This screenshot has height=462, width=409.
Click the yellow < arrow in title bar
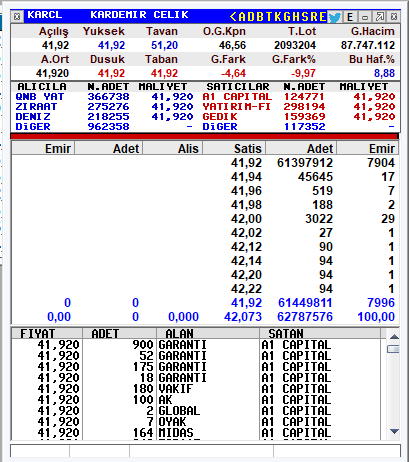click(x=233, y=17)
